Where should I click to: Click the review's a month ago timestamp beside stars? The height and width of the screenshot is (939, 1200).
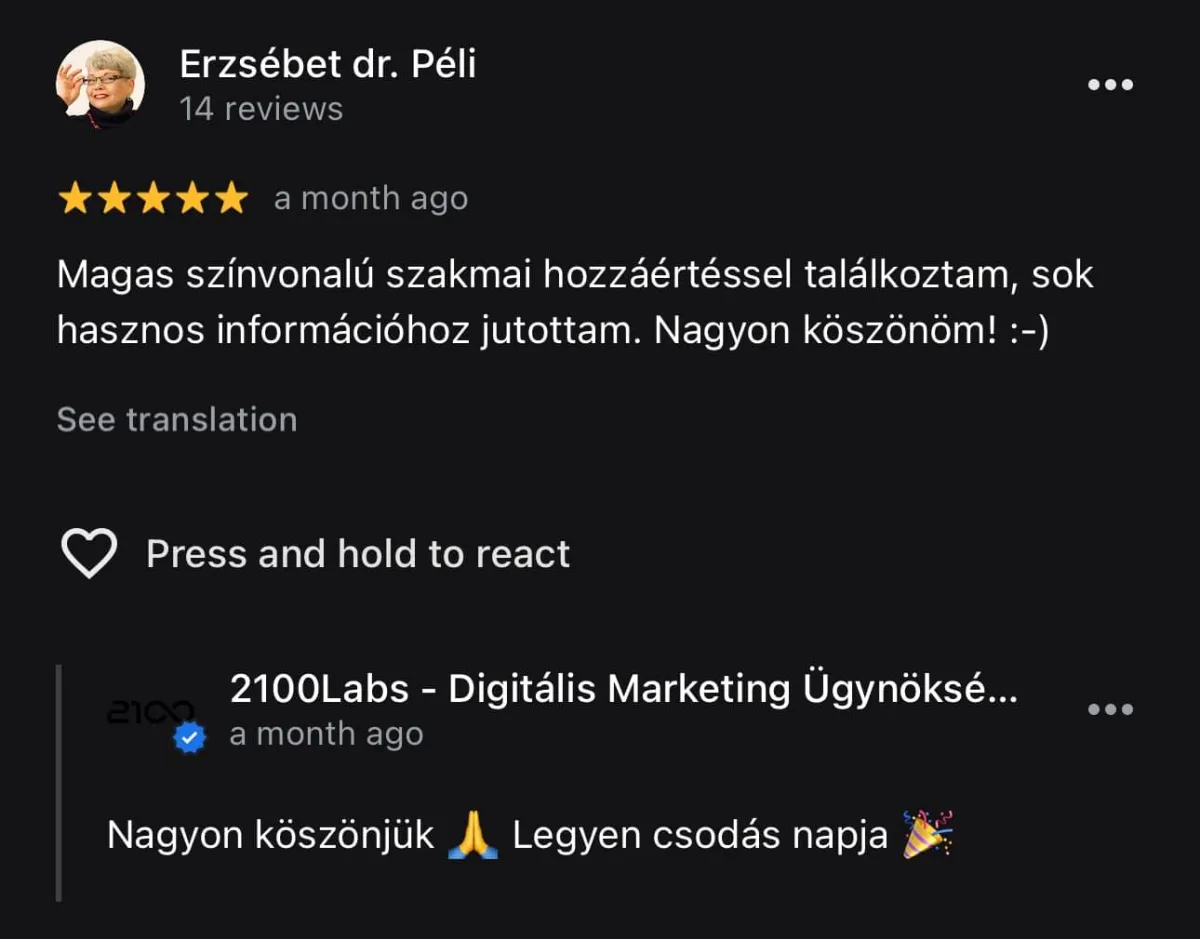371,199
